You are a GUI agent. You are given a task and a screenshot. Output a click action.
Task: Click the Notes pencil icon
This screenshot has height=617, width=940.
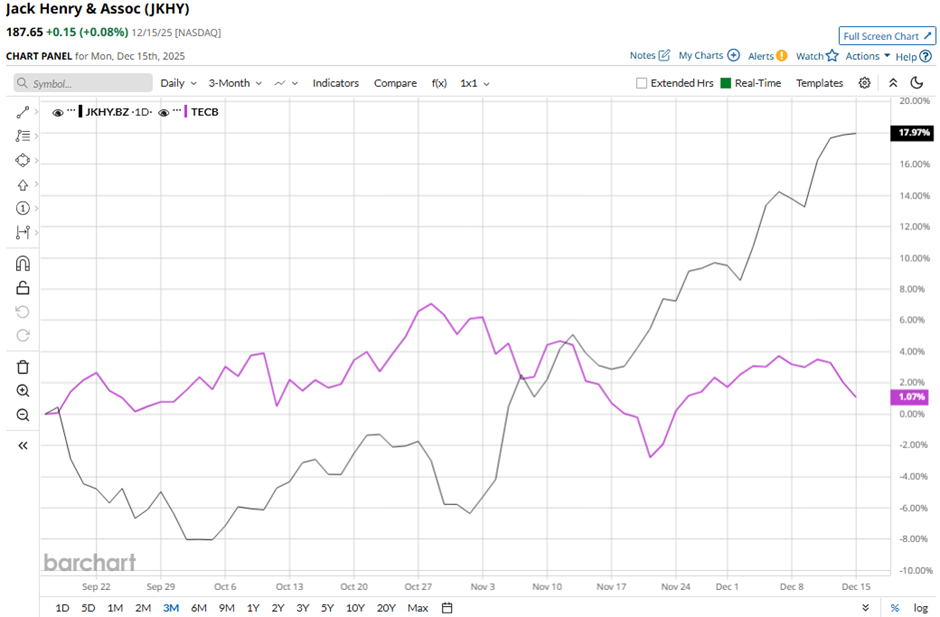[x=664, y=55]
